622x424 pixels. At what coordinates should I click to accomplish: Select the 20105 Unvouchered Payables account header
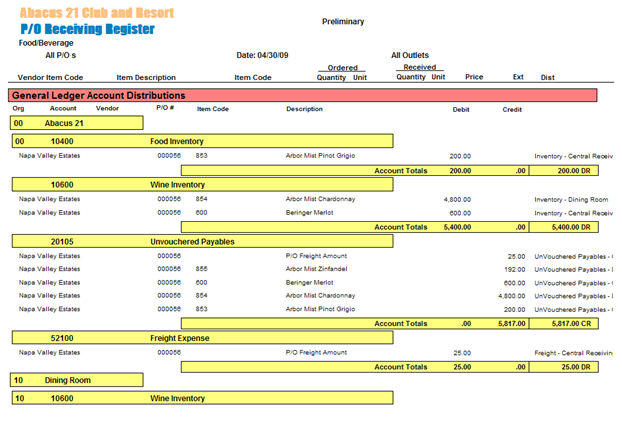(x=201, y=241)
